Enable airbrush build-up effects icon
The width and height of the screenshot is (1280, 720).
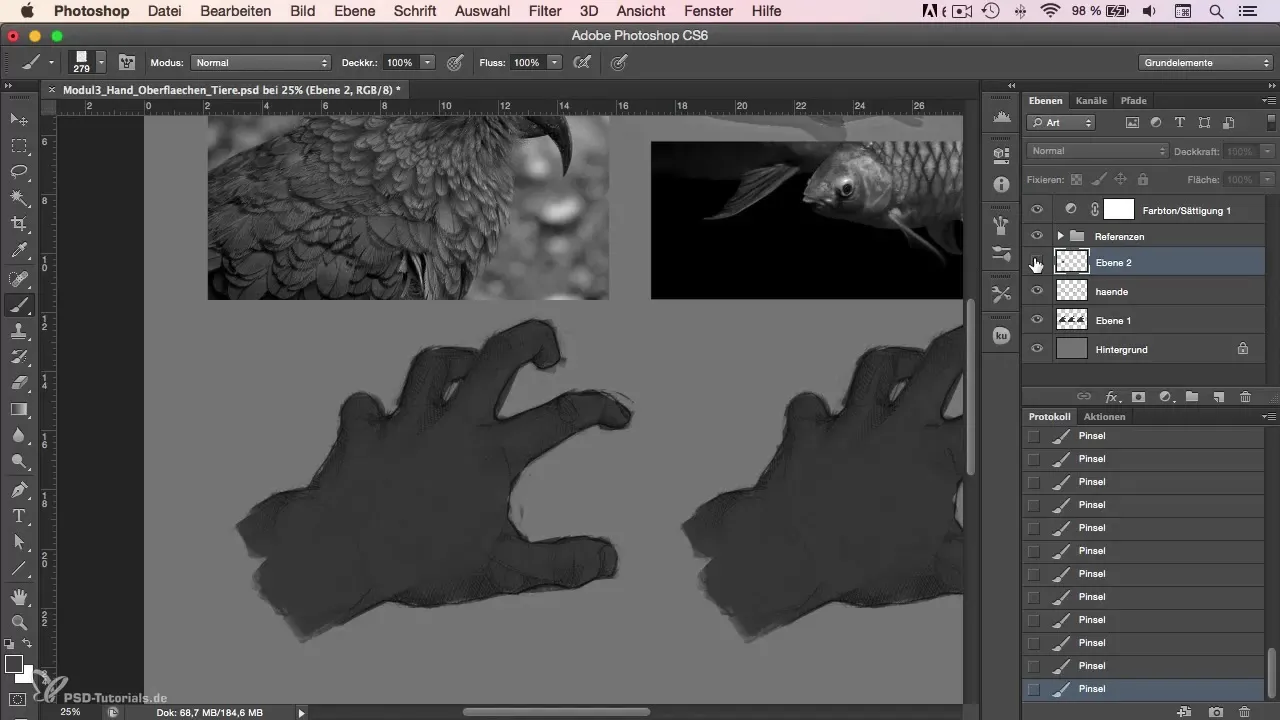582,62
